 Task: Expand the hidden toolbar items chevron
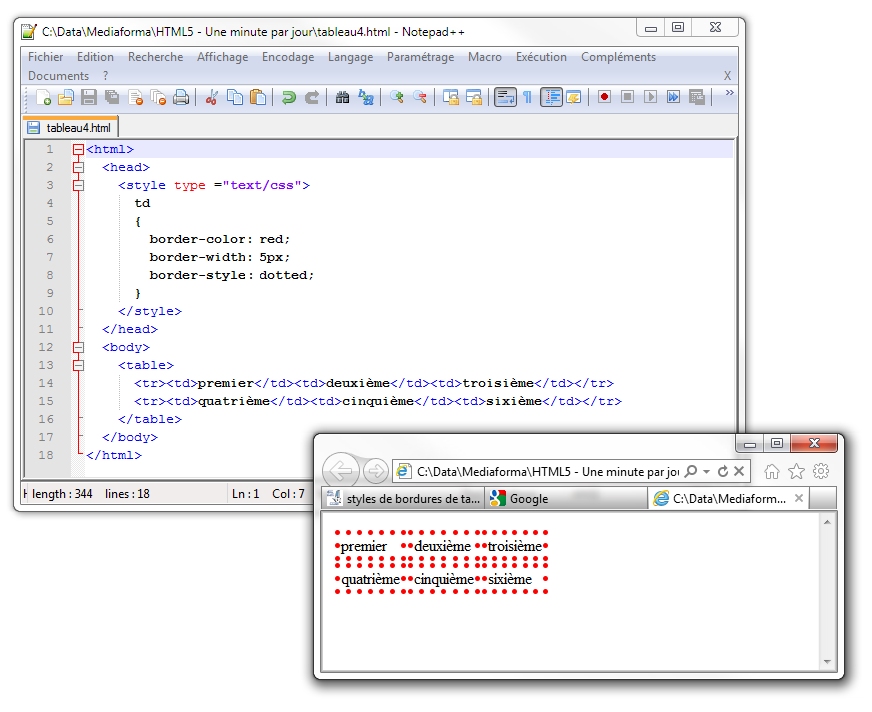click(x=729, y=94)
